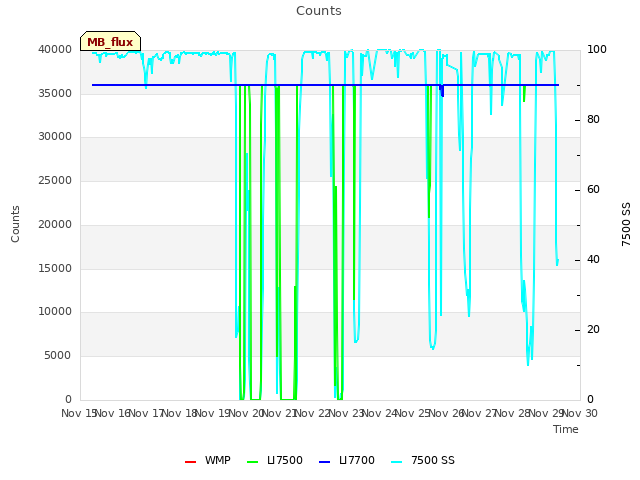Click the 40 tick on right axis

593,260
